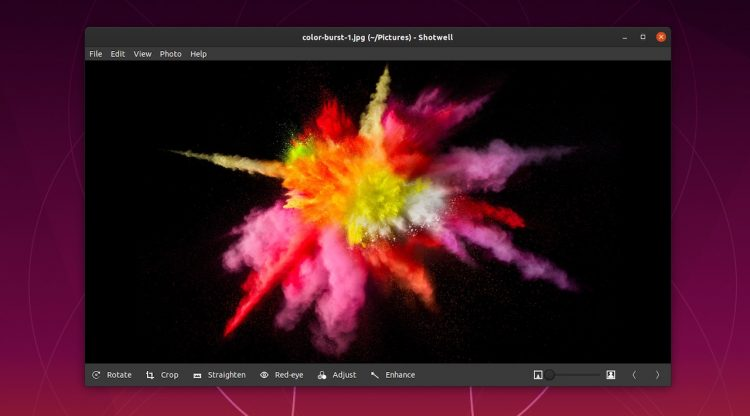Click the color-burst photo in viewer
Image resolution: width=750 pixels, height=416 pixels.
378,211
